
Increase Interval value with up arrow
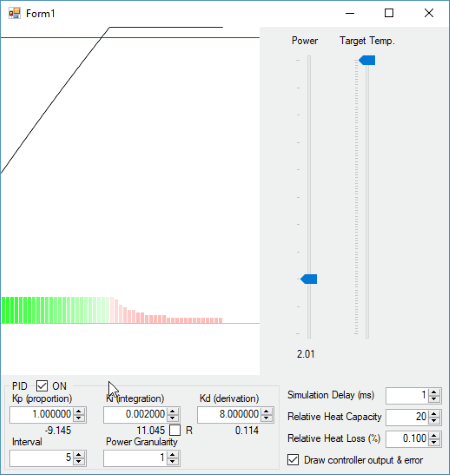[79, 455]
